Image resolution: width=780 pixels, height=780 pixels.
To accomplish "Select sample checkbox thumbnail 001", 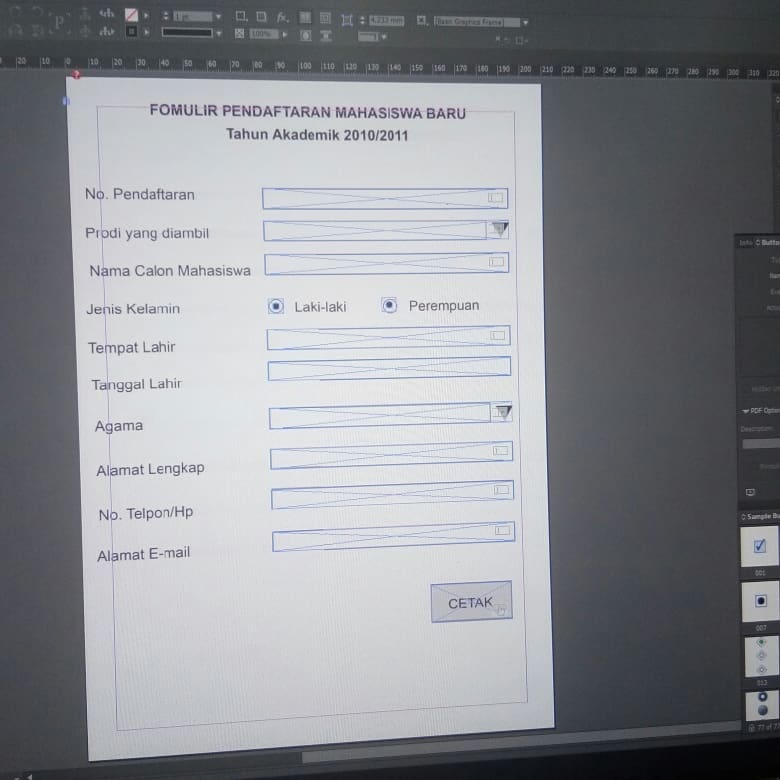I will [x=760, y=546].
